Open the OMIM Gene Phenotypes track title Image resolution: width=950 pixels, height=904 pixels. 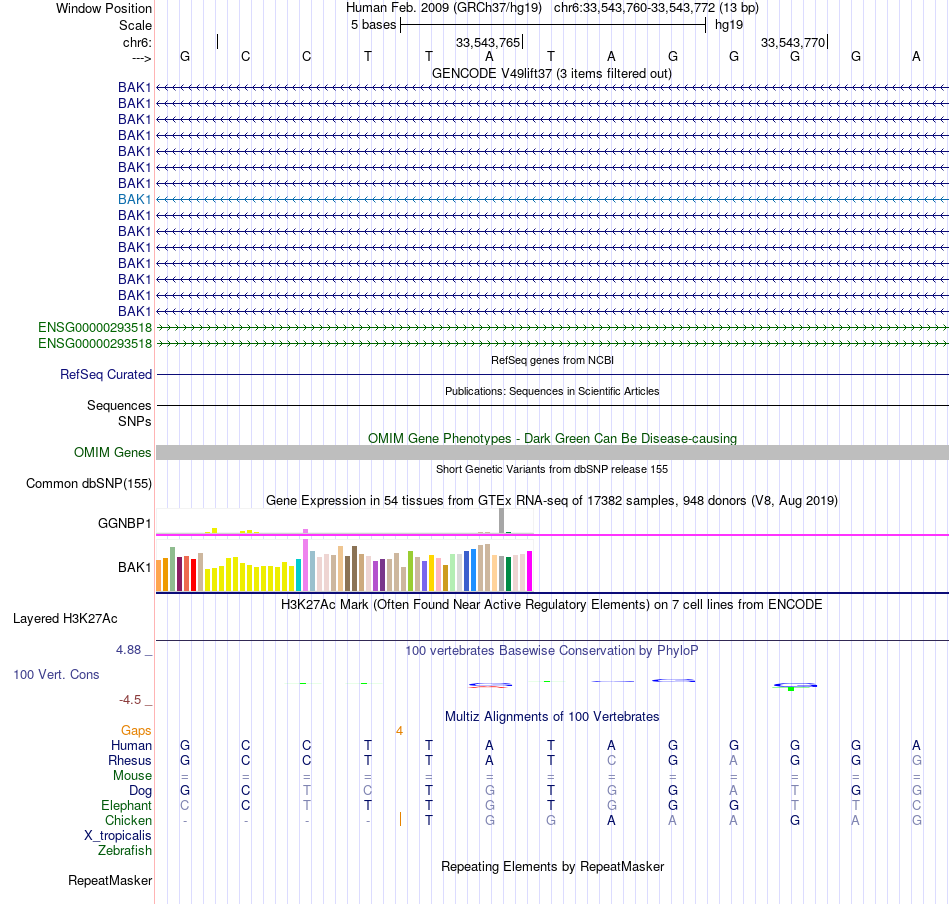point(552,438)
